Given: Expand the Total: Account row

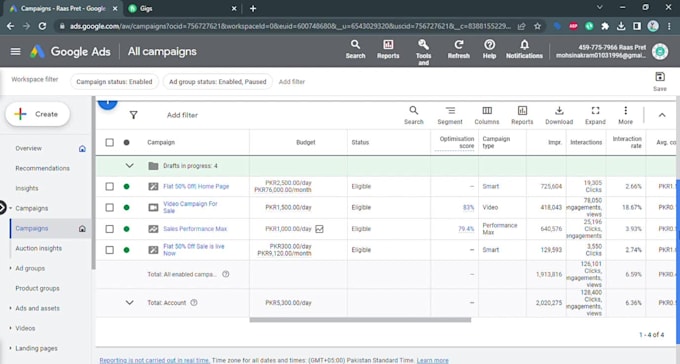Looking at the screenshot, I should [129, 303].
